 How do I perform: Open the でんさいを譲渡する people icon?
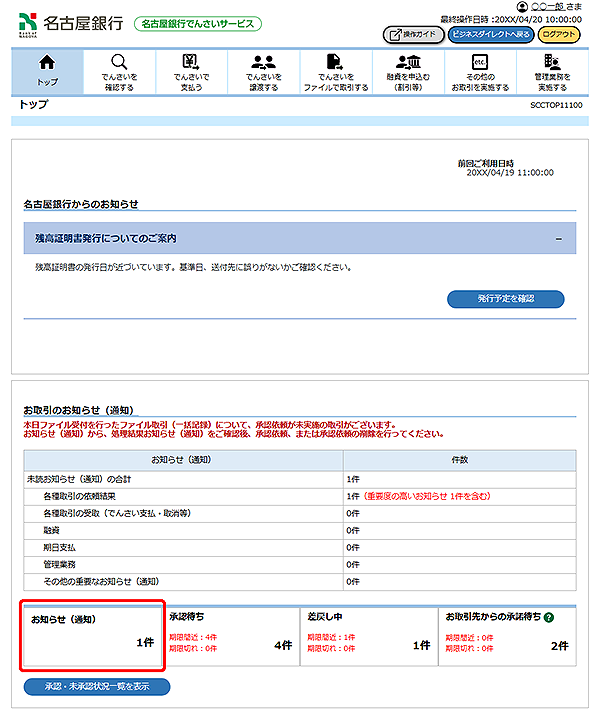coord(264,63)
